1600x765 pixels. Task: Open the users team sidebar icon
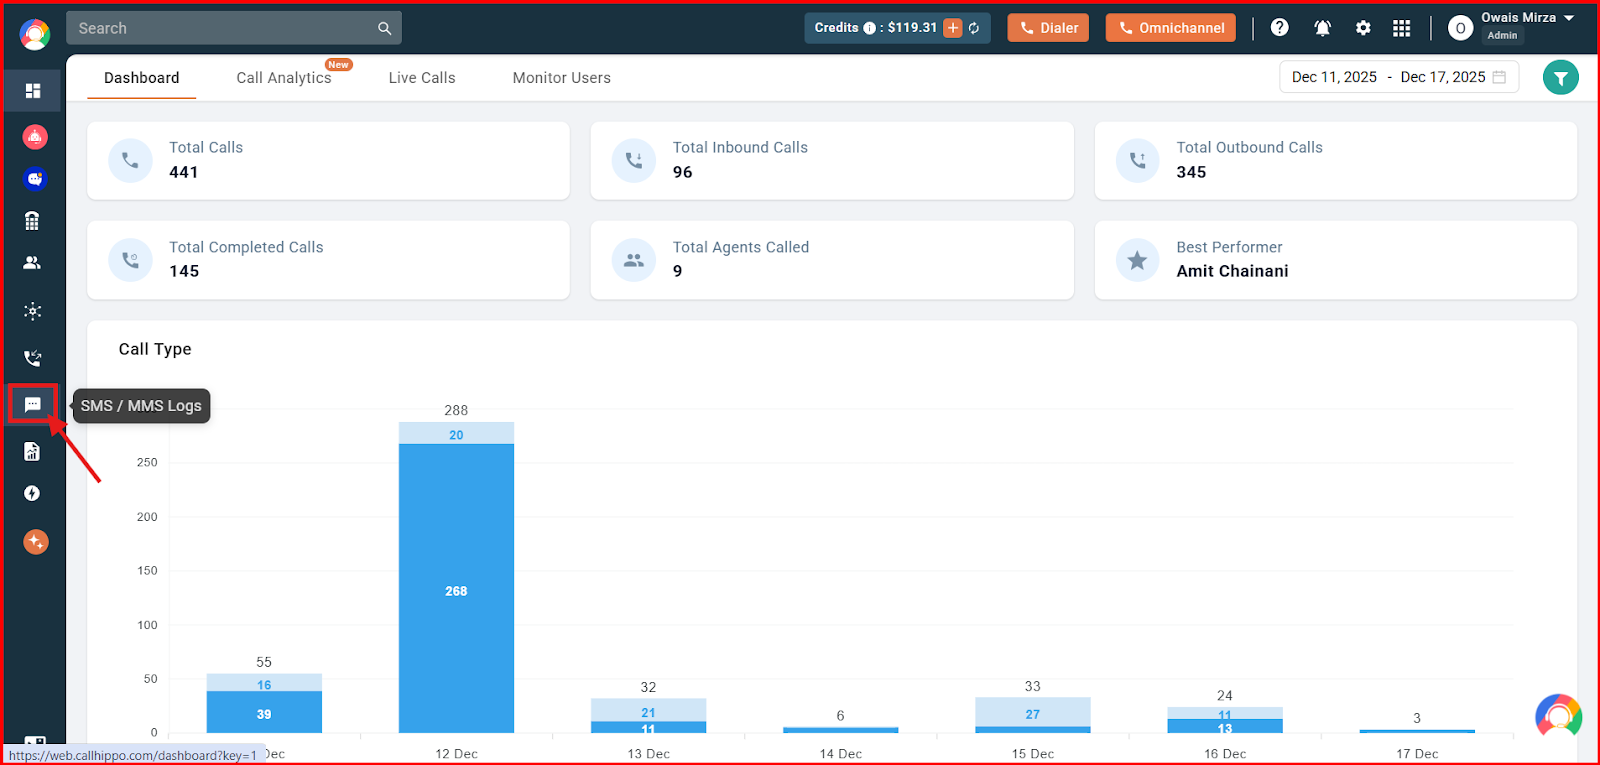point(33,263)
